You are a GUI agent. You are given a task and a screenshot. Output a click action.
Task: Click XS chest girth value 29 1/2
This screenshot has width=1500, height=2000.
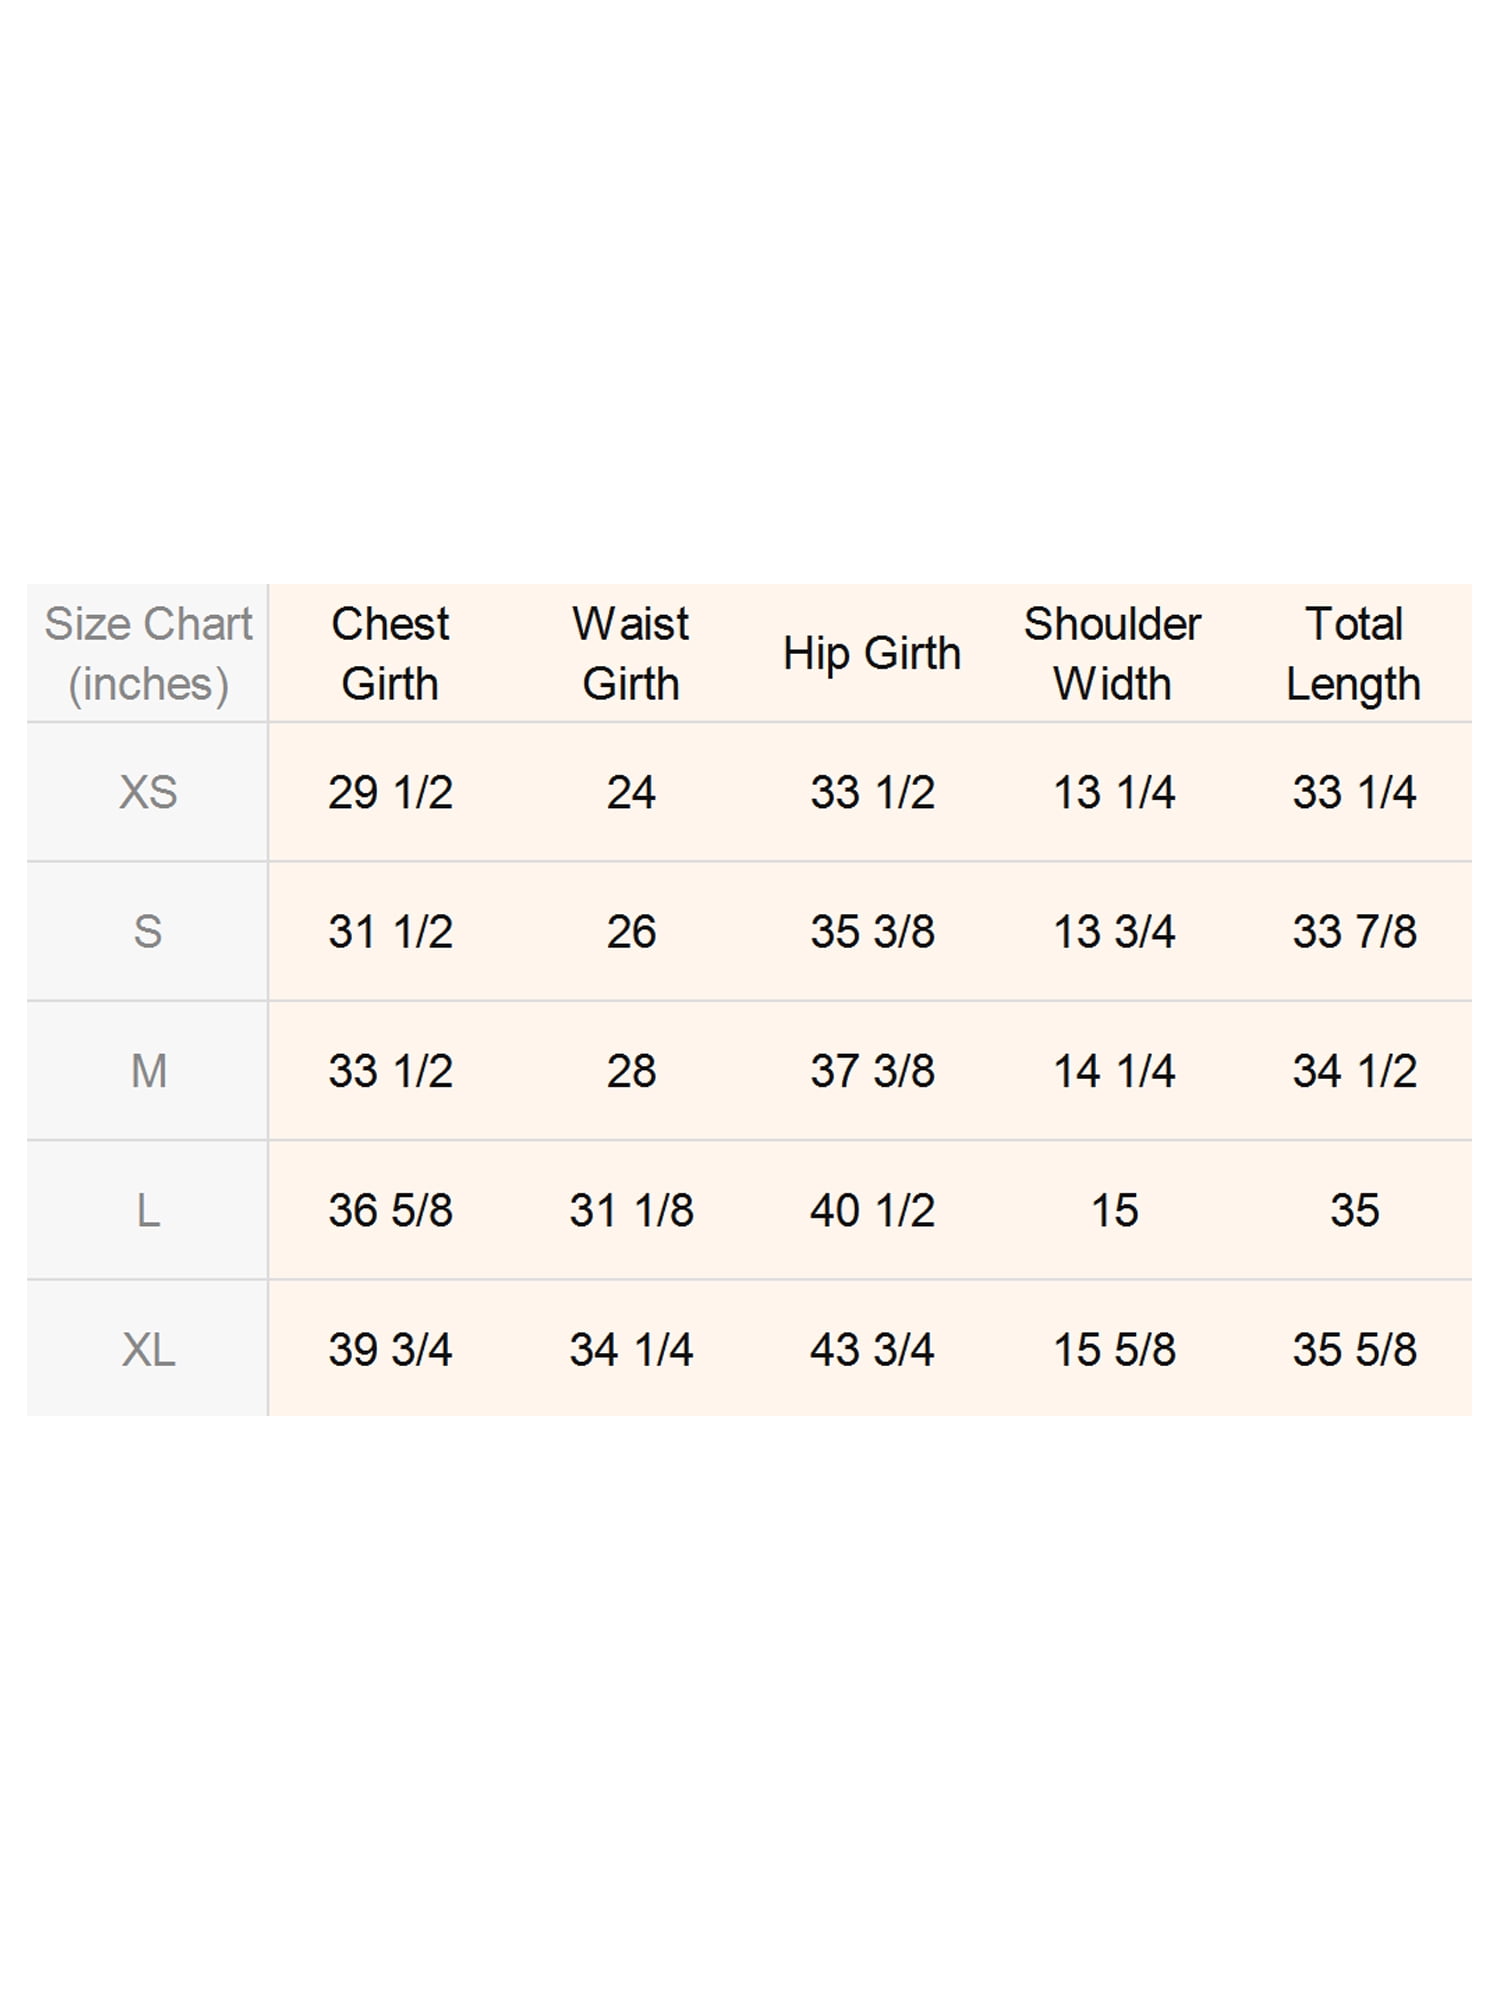coord(390,793)
